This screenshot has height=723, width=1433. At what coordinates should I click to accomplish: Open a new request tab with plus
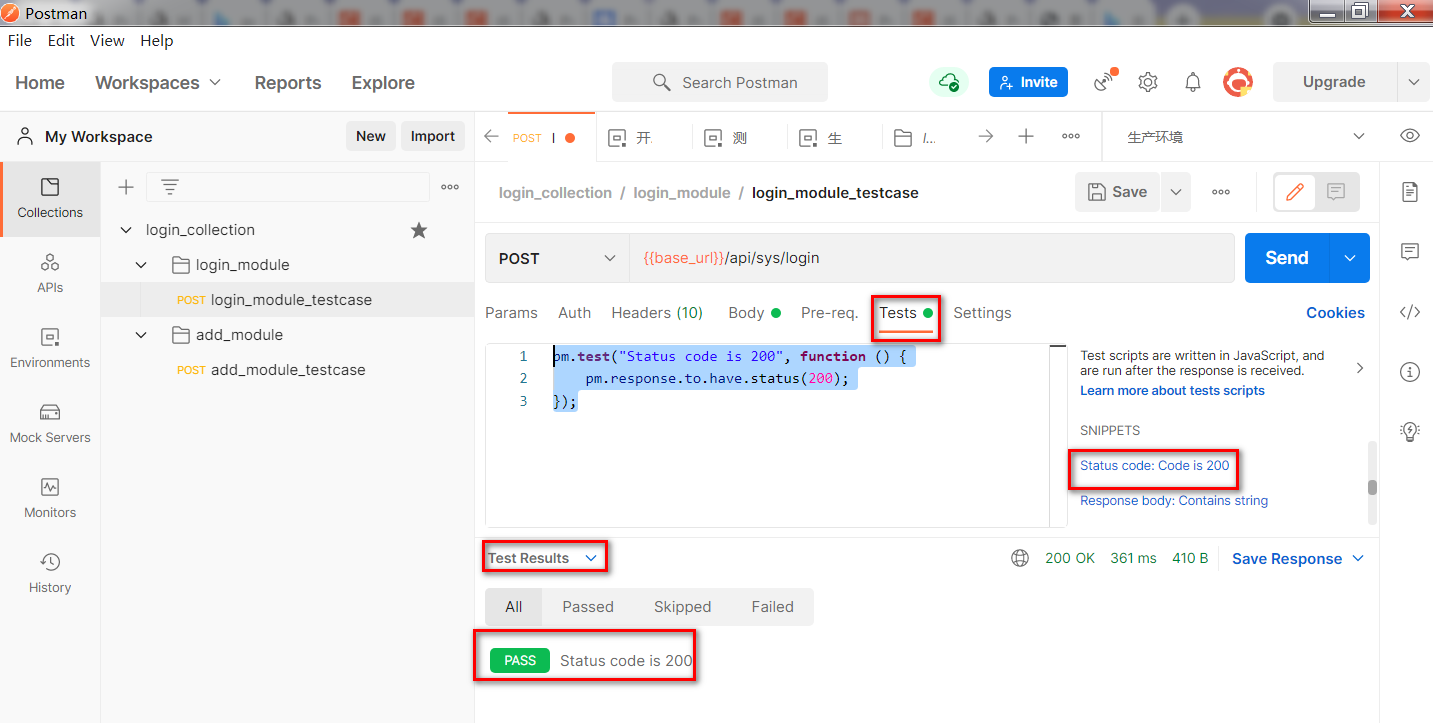tap(1026, 136)
